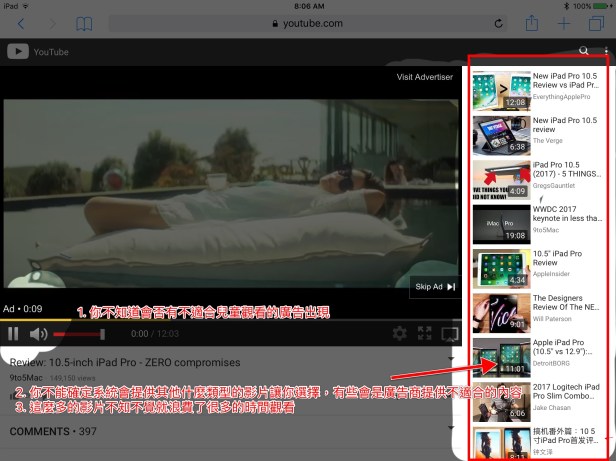The width and height of the screenshot is (616, 461).
Task: Open YouTube's three-dot more options menu
Action: pyautogui.click(x=606, y=51)
